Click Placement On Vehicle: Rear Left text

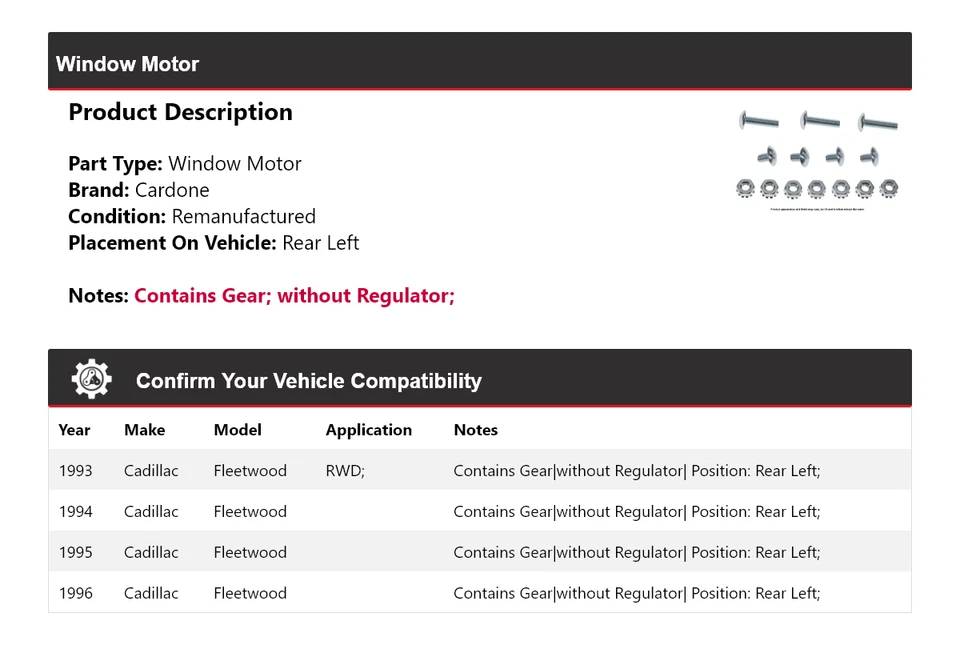click(213, 243)
